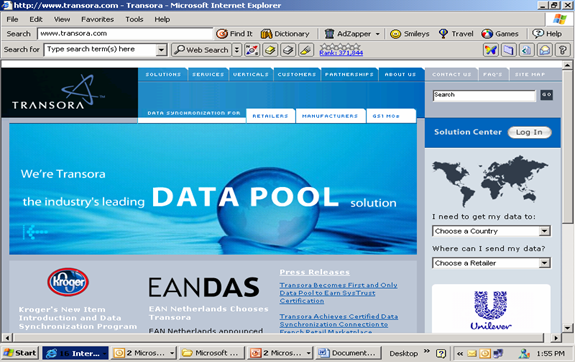
Task: Open Rank: 371,844 link
Action: tap(341, 53)
